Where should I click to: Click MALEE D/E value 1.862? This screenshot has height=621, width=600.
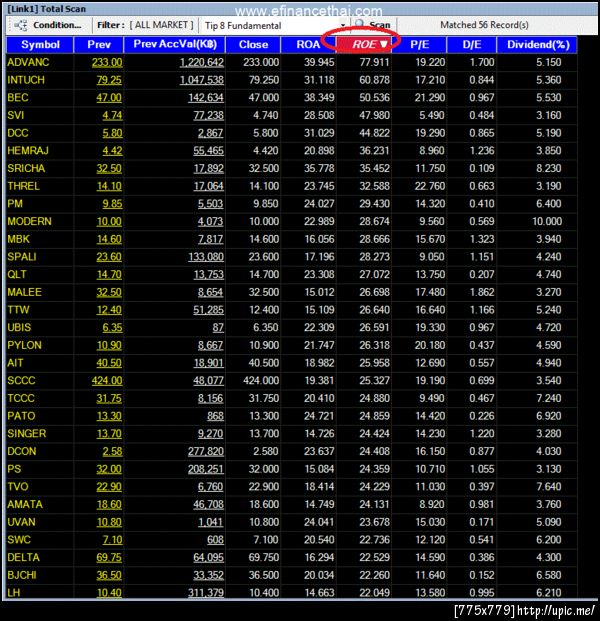[x=482, y=292]
